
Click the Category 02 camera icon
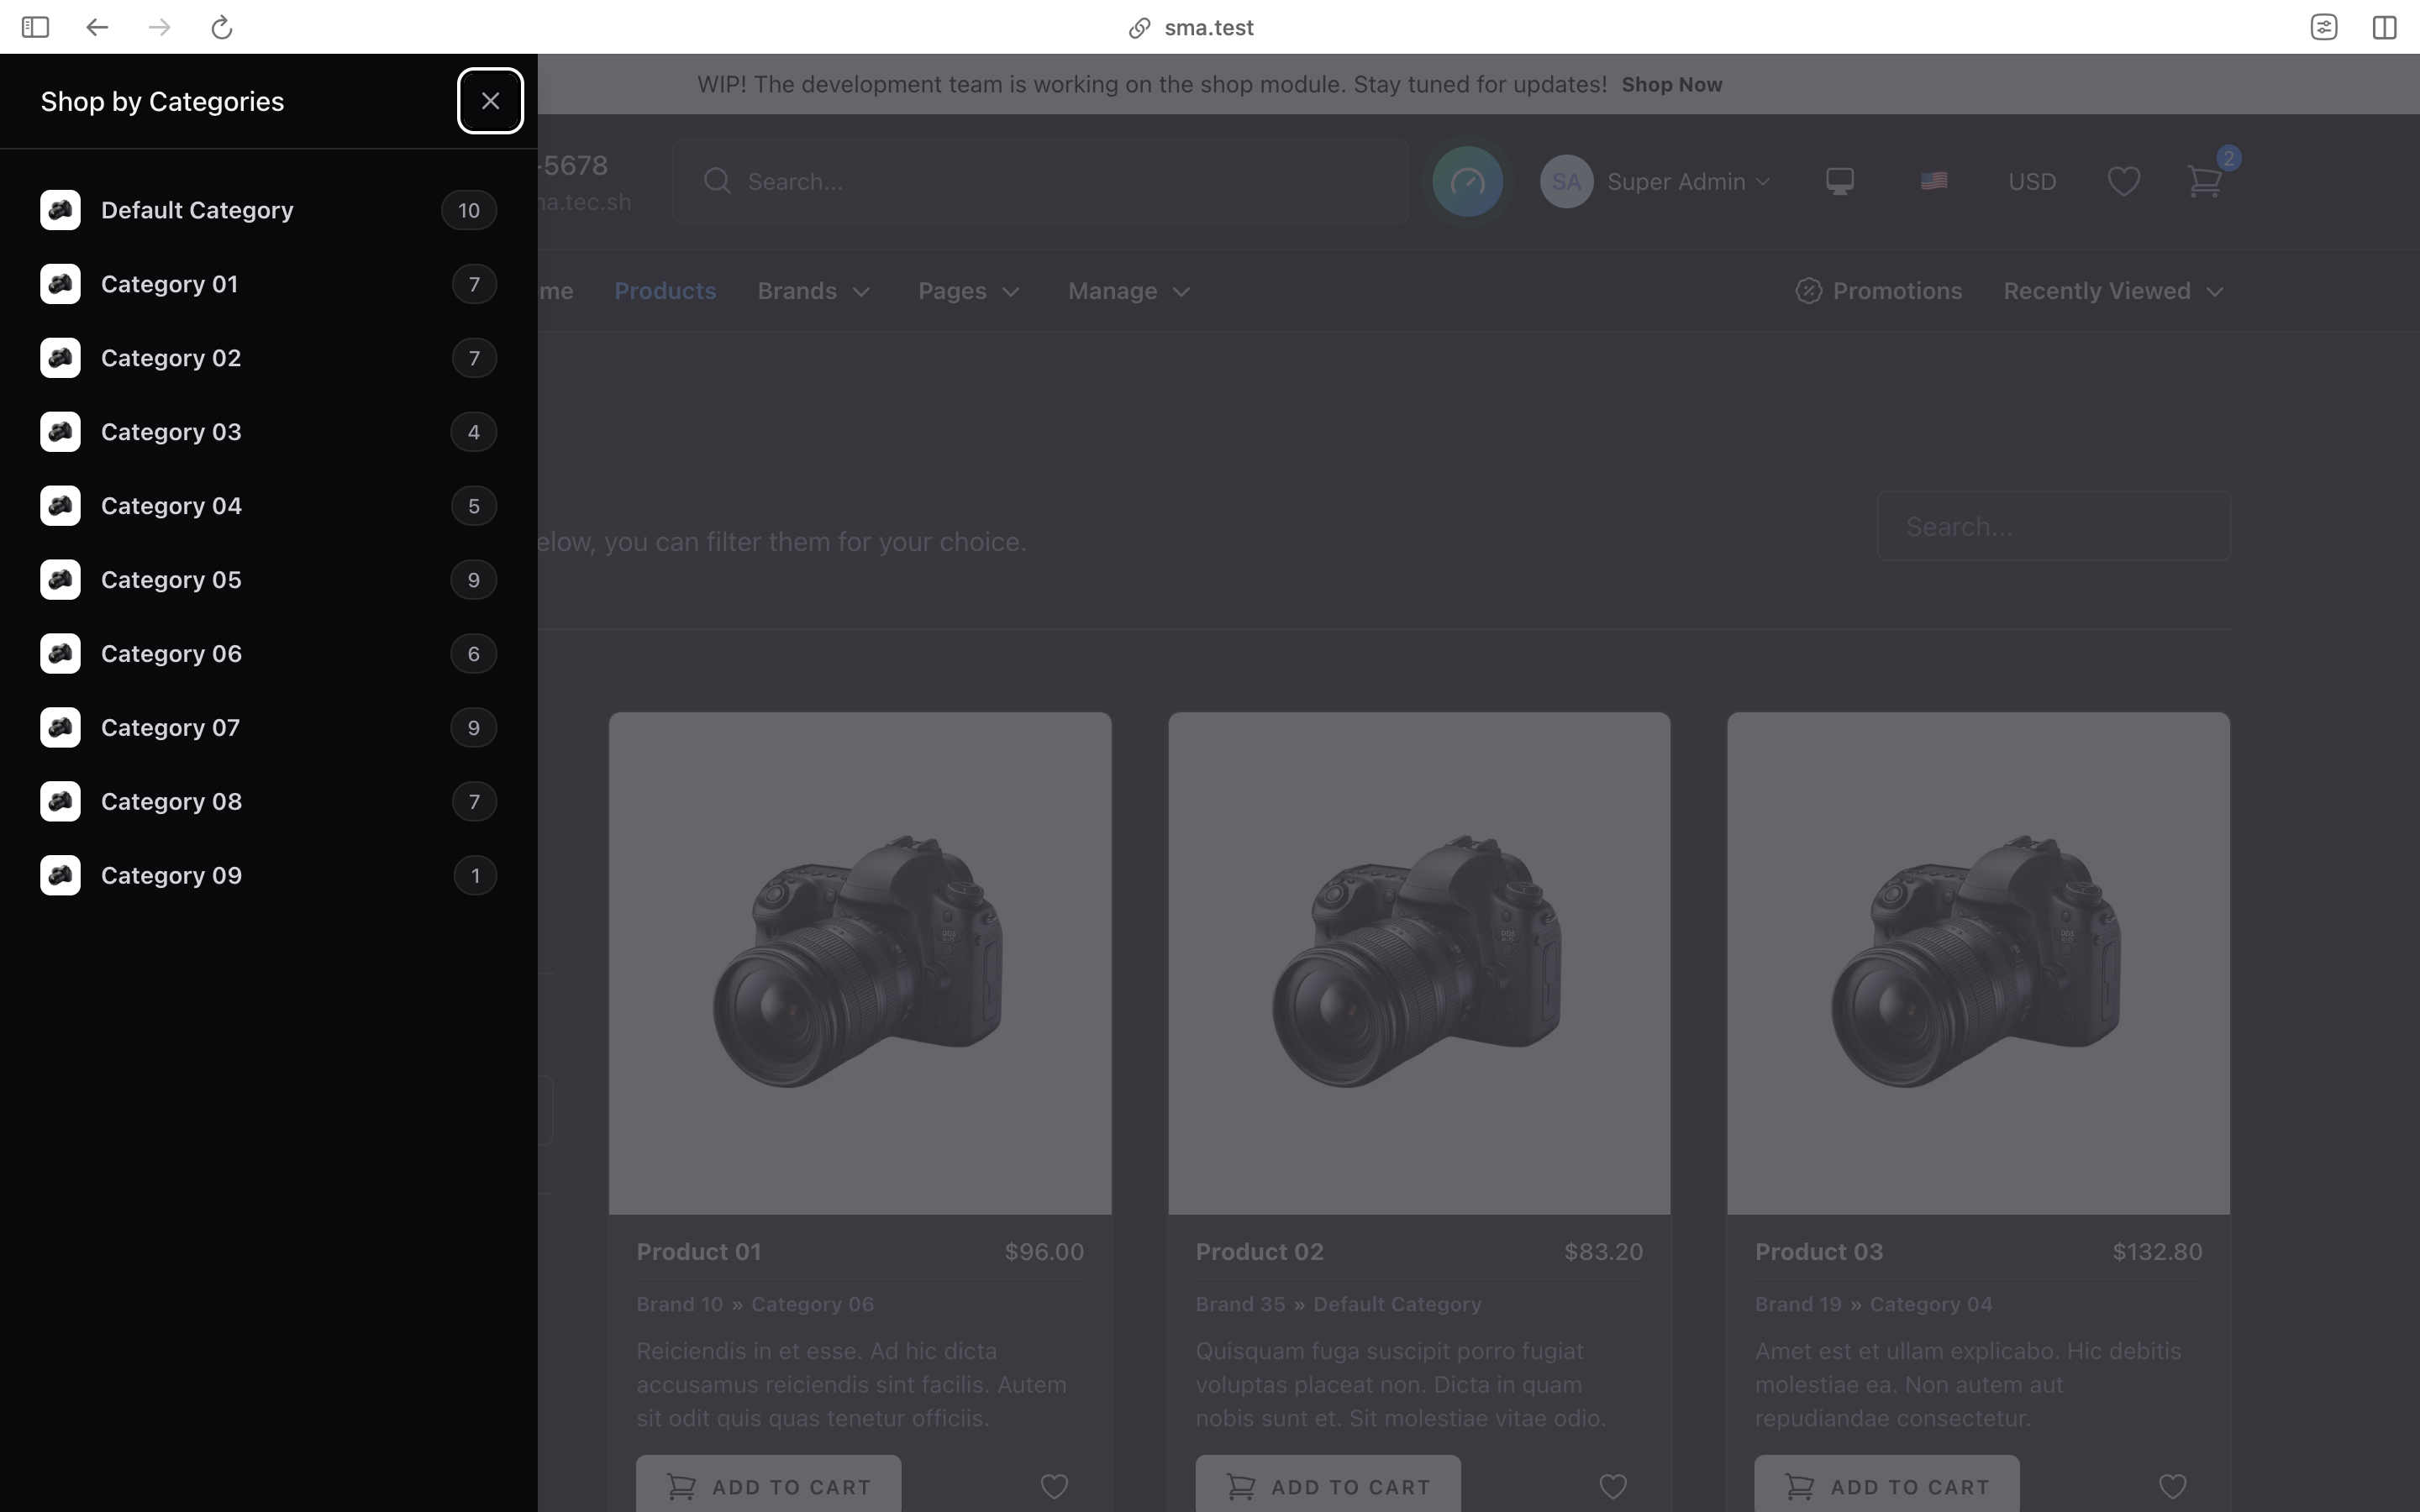[60, 358]
